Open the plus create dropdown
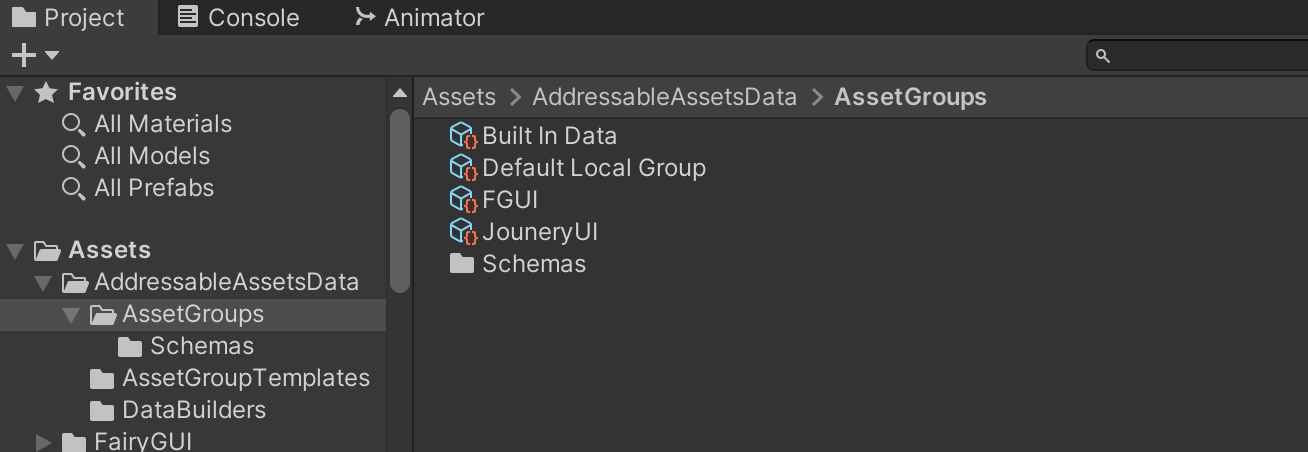Viewport: 1308px width, 452px height. click(x=35, y=55)
